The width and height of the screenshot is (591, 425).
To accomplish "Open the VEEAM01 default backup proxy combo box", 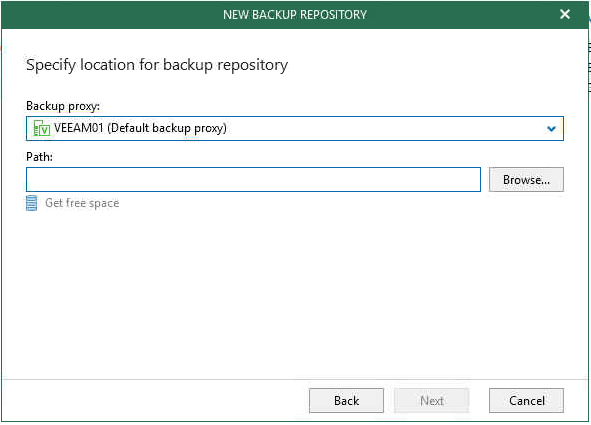I will (x=295, y=128).
